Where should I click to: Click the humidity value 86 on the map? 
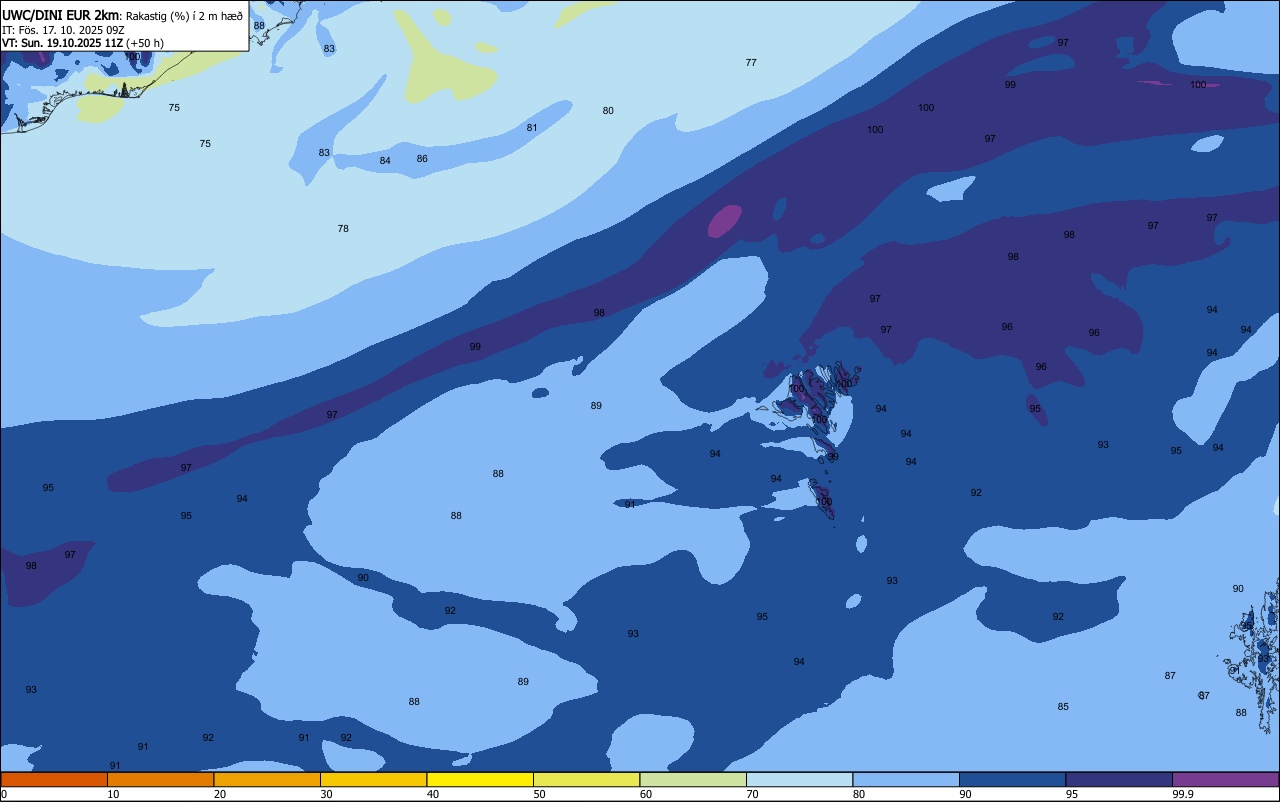[422, 158]
